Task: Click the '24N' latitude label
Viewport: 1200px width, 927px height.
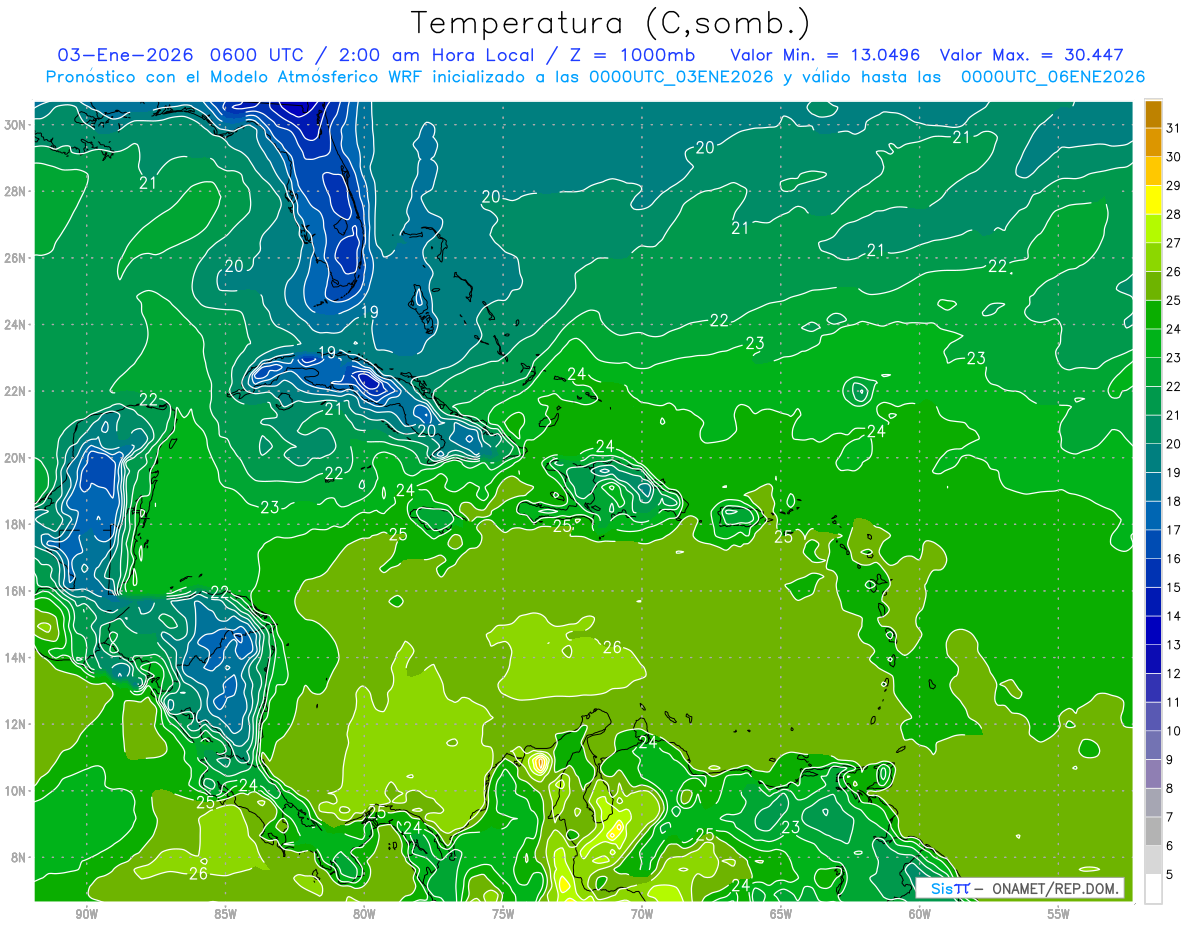Action: 17,325
